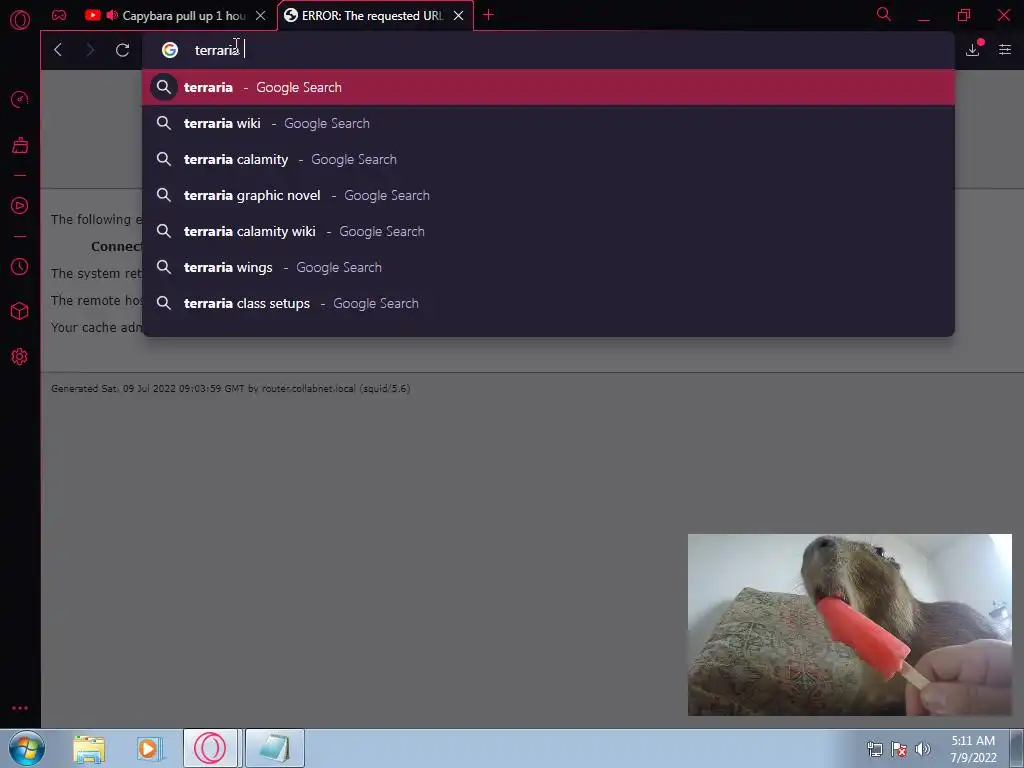Choose the terraria wings suggestion

pos(548,267)
